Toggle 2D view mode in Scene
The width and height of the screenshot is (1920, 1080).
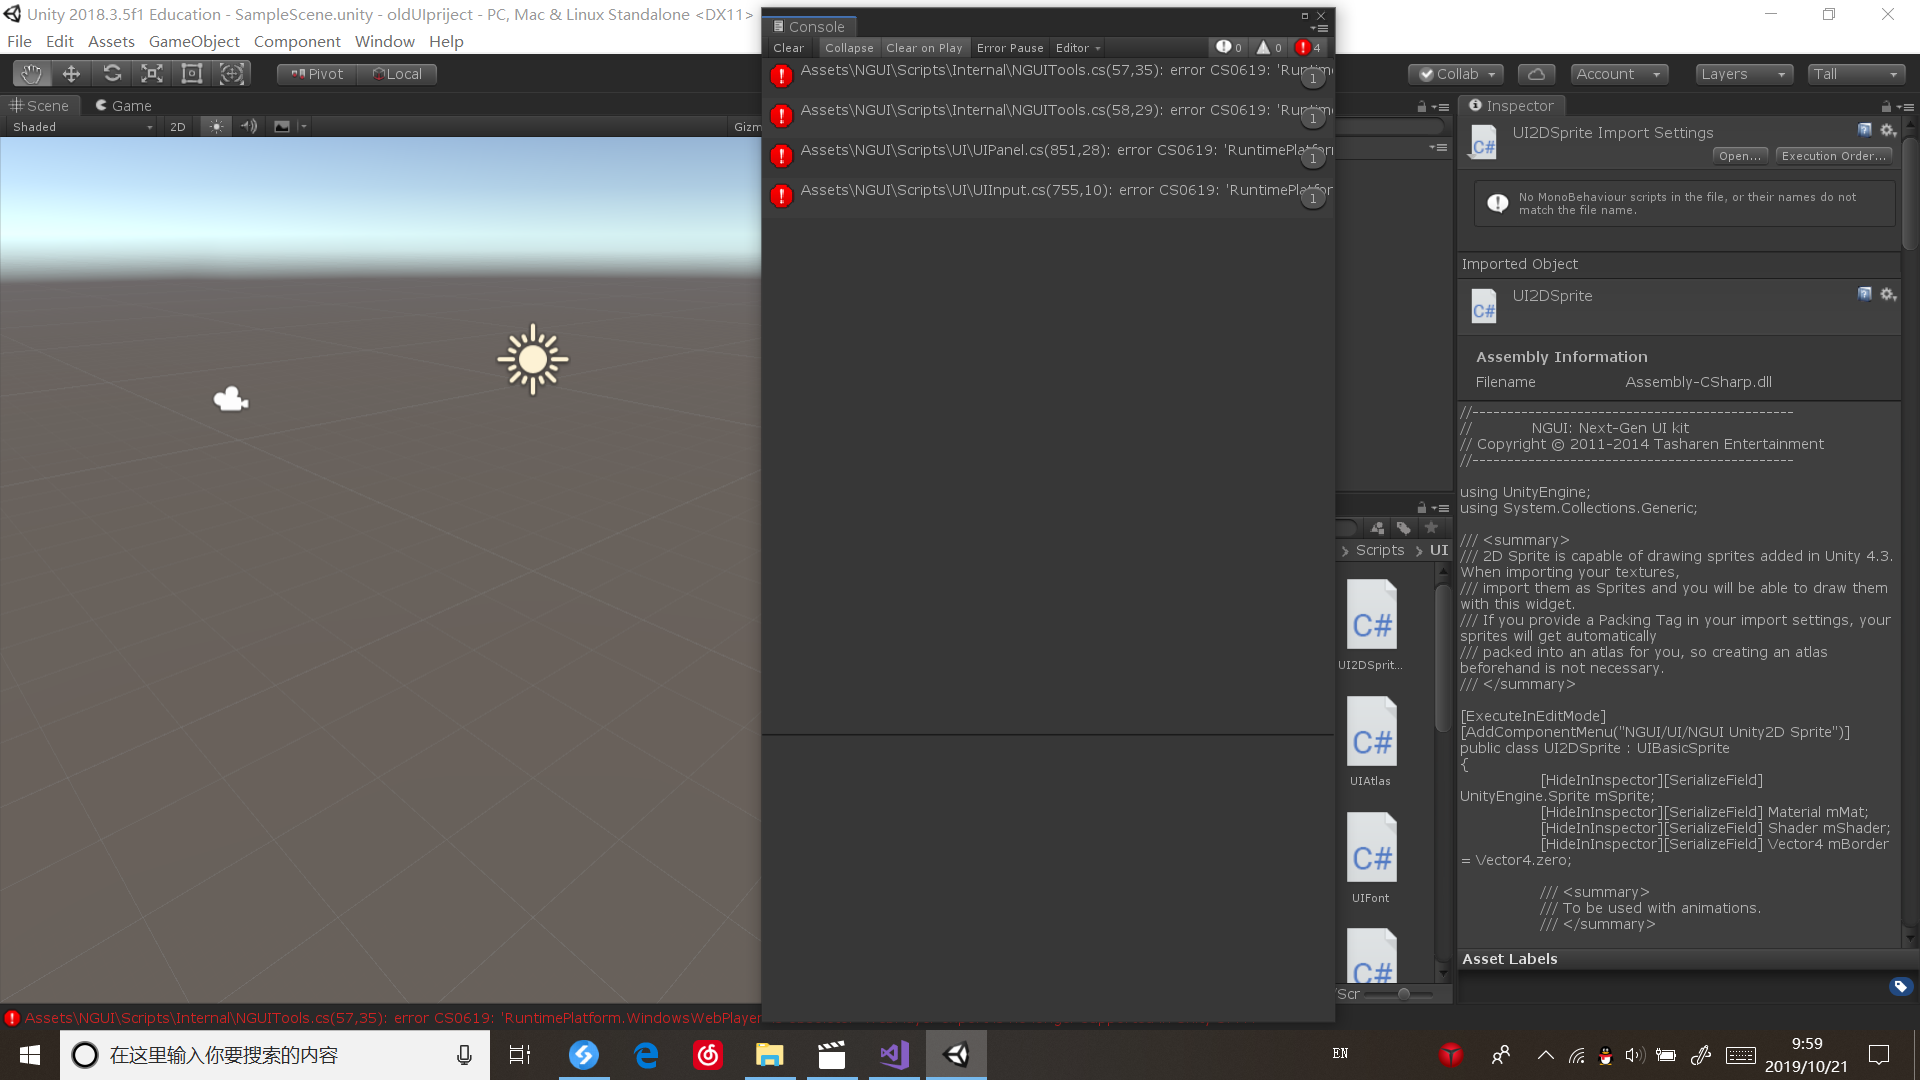(178, 127)
